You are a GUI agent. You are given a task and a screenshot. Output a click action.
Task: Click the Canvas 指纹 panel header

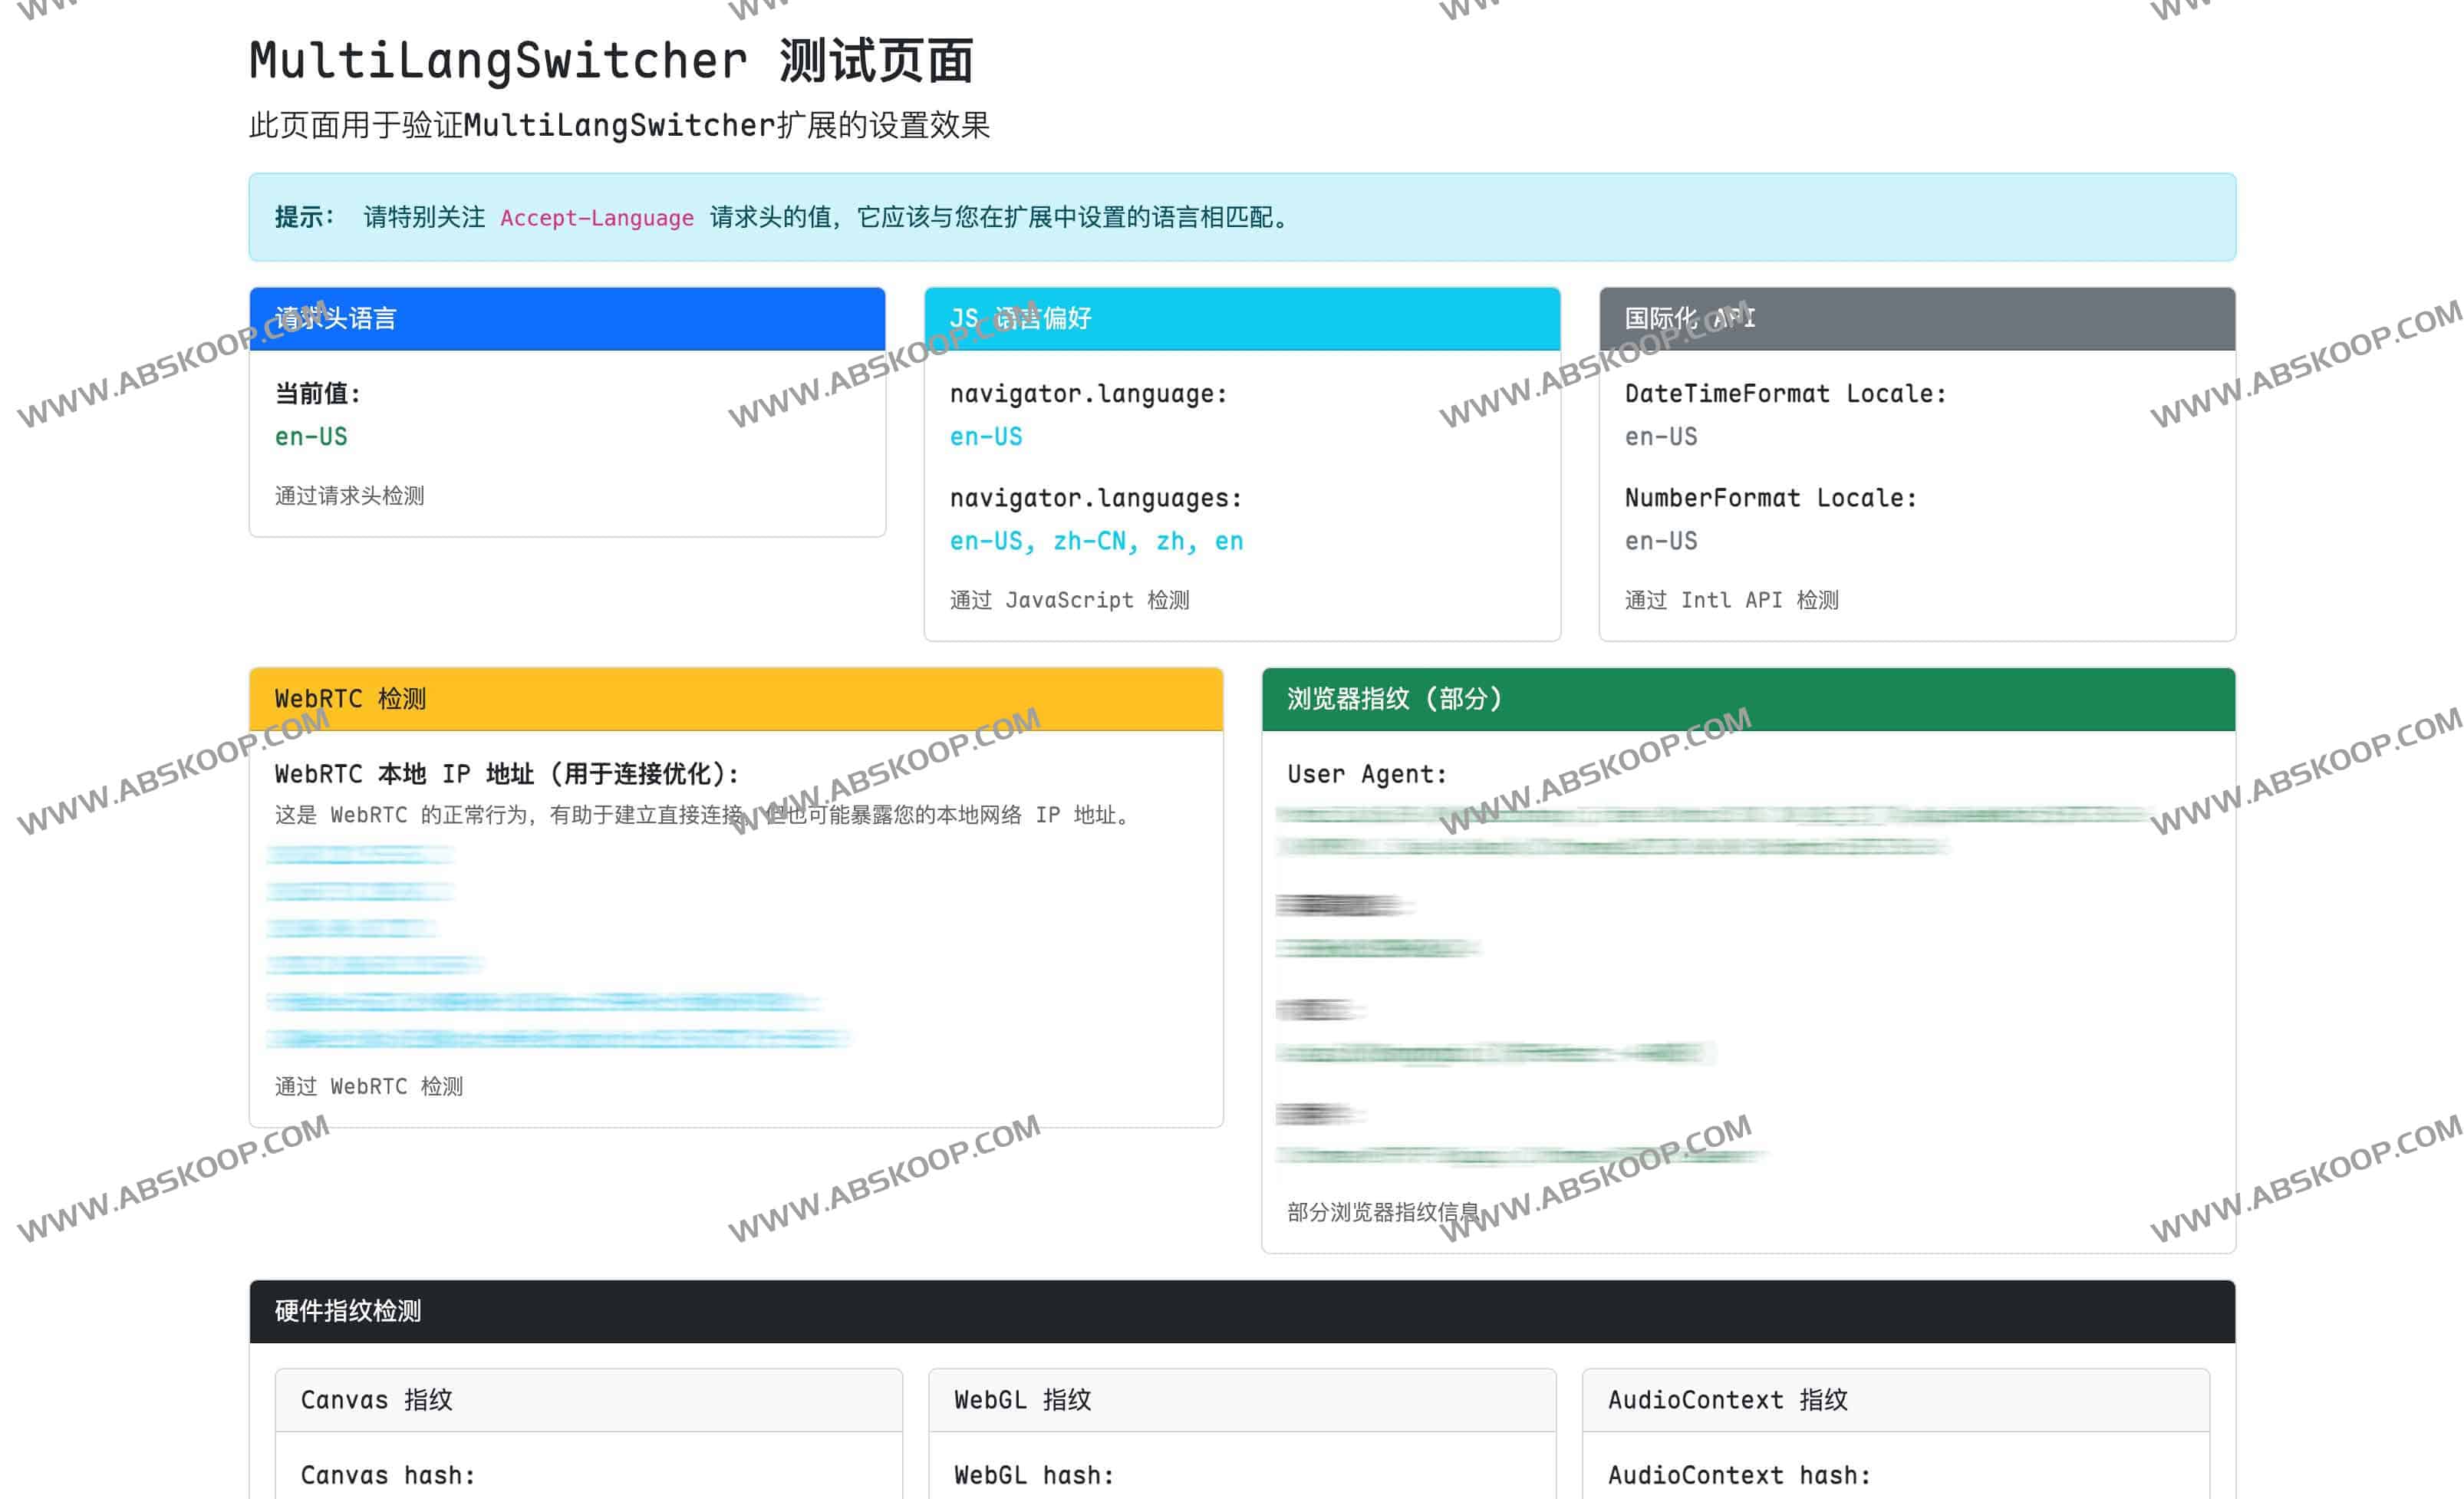[x=588, y=1400]
